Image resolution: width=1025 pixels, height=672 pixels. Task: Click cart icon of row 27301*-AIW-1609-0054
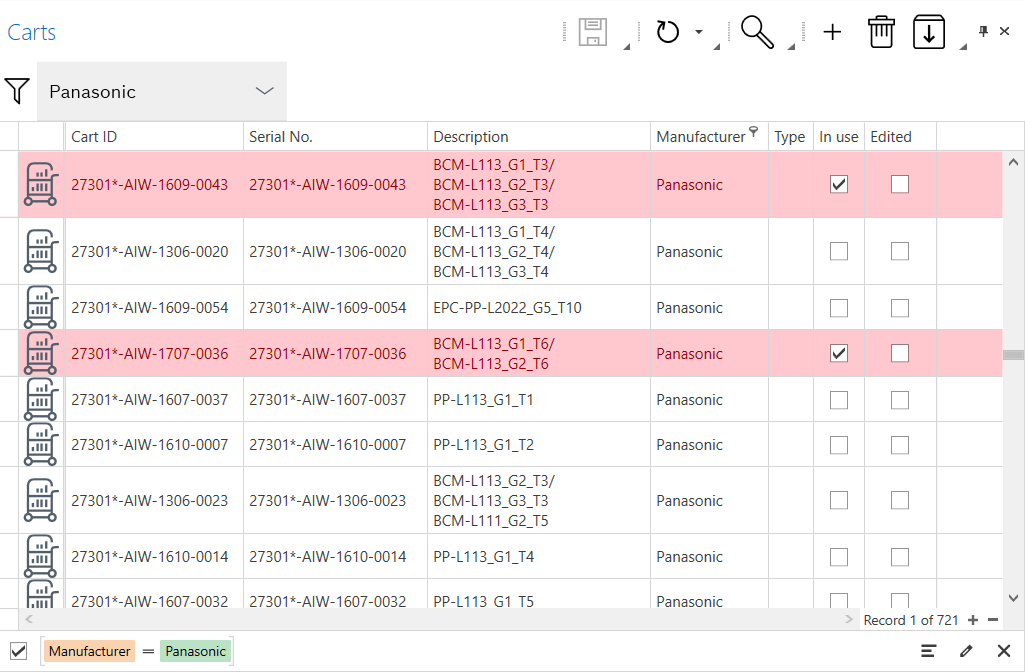click(41, 307)
